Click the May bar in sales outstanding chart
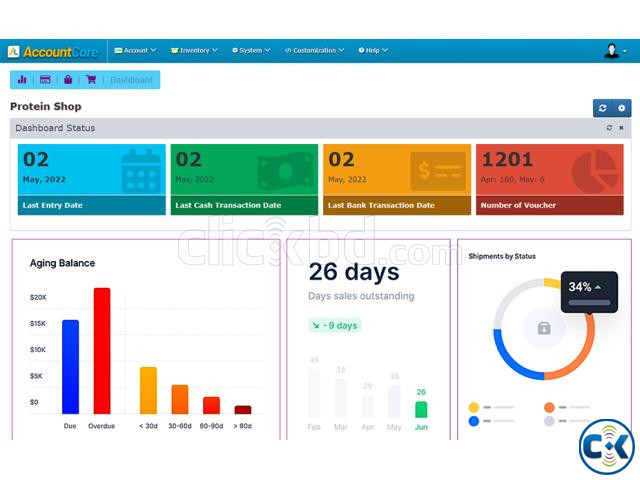The height and width of the screenshot is (480, 640). point(394,402)
